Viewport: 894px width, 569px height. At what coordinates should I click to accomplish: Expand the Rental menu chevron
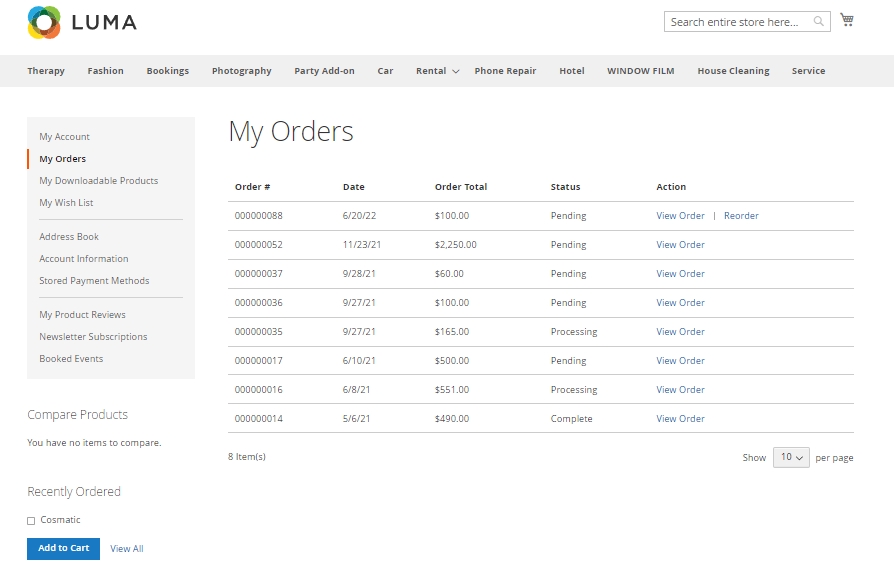pyautogui.click(x=456, y=71)
